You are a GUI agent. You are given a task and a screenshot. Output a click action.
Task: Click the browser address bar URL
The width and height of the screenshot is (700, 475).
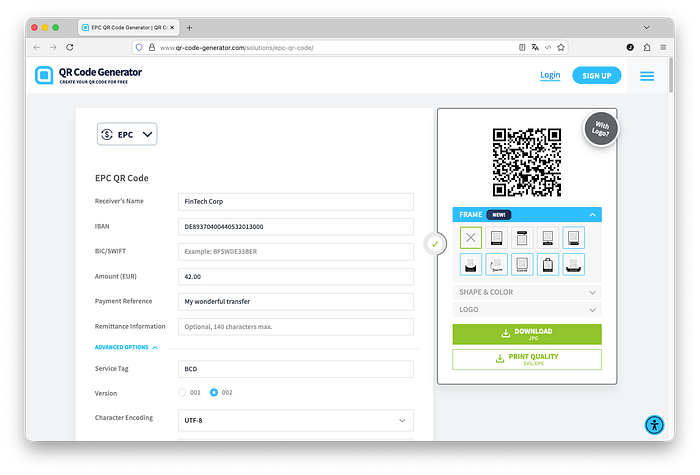[237, 48]
